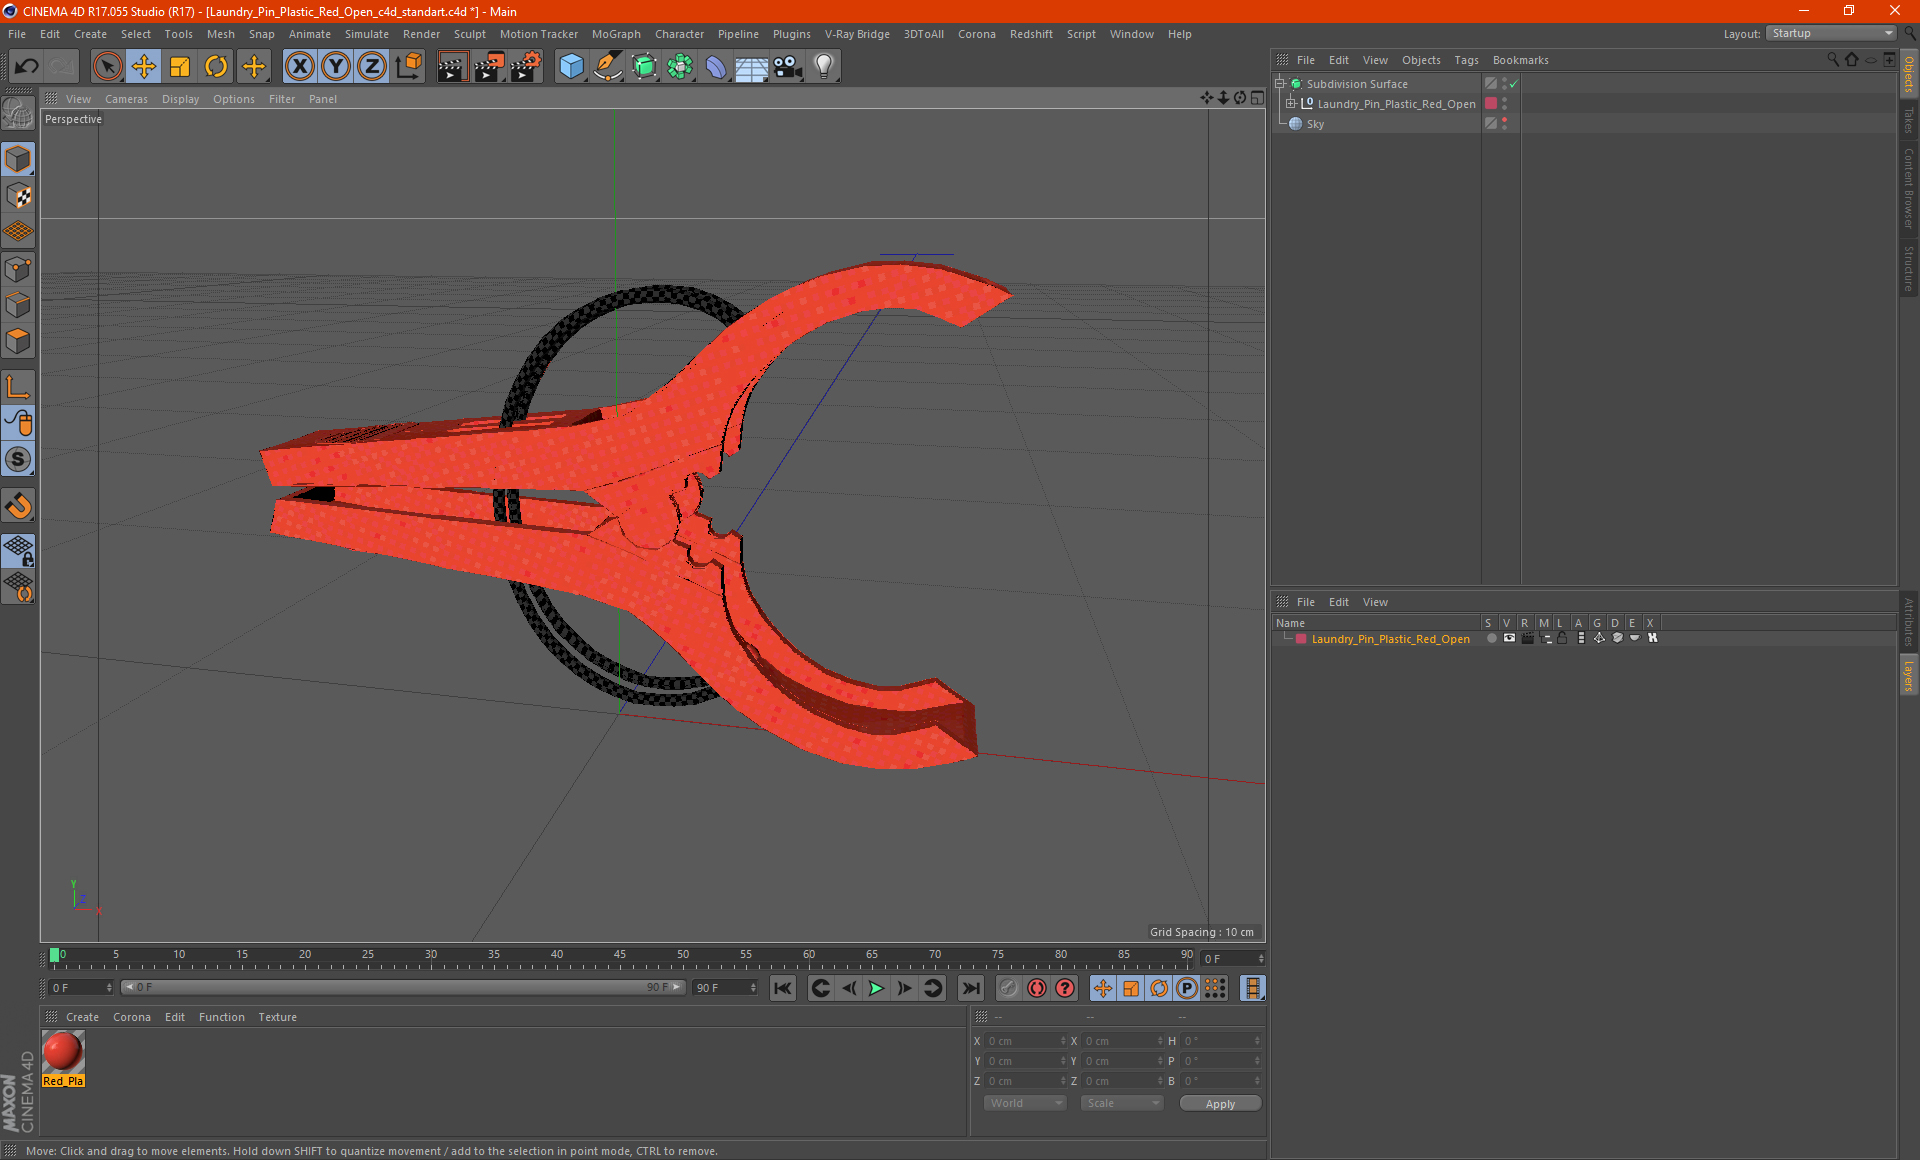Toggle X-axis lock
Viewport: 1920px width, 1160px height.
(x=299, y=67)
